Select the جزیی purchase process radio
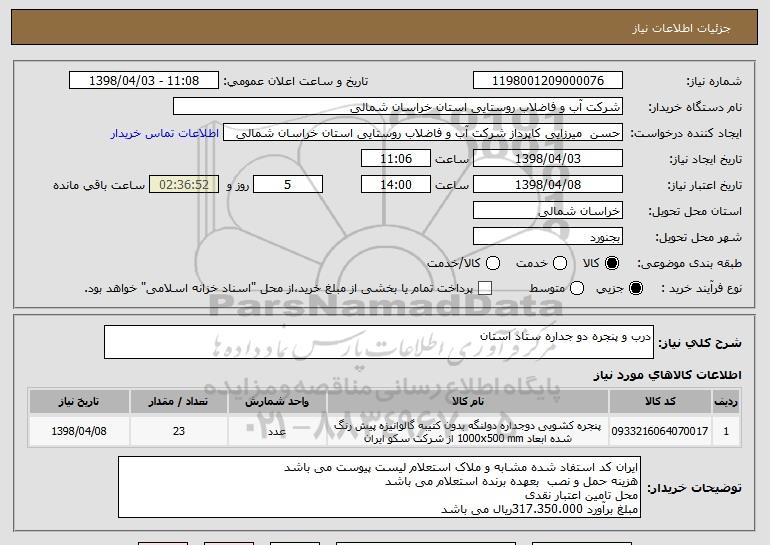The height and width of the screenshot is (545, 770). 636,289
